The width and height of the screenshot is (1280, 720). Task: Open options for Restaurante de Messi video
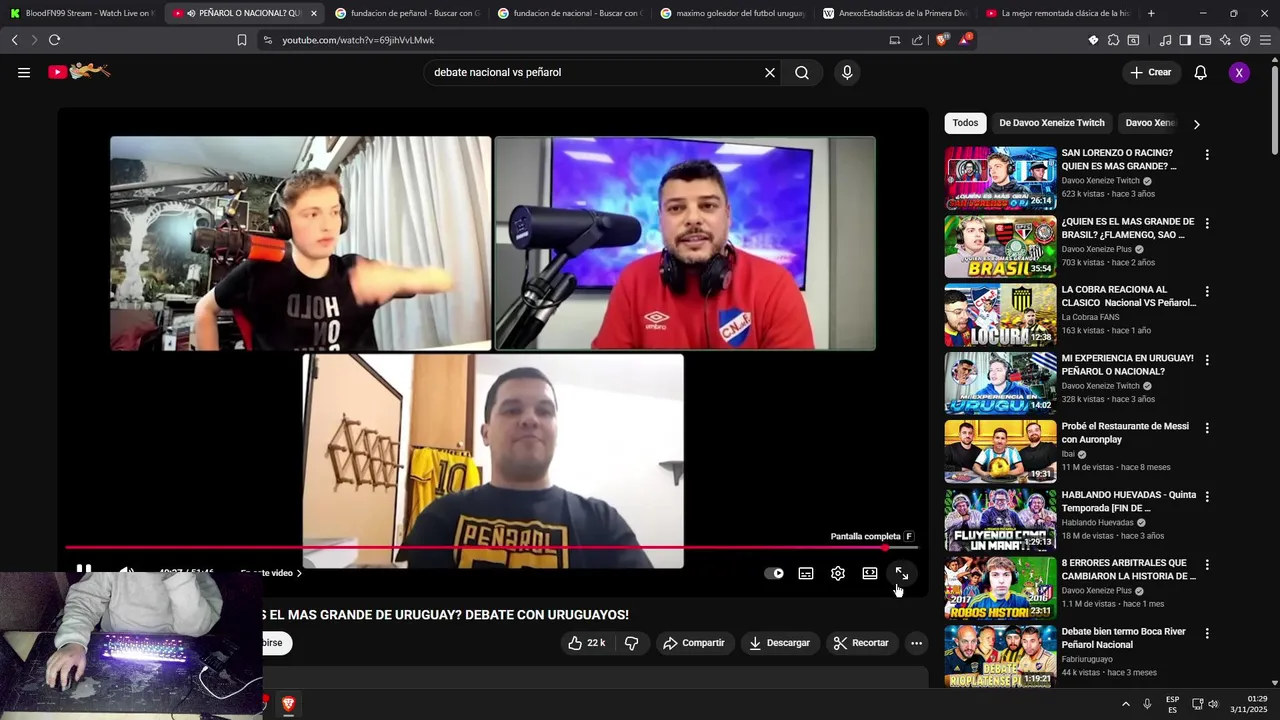click(1207, 428)
